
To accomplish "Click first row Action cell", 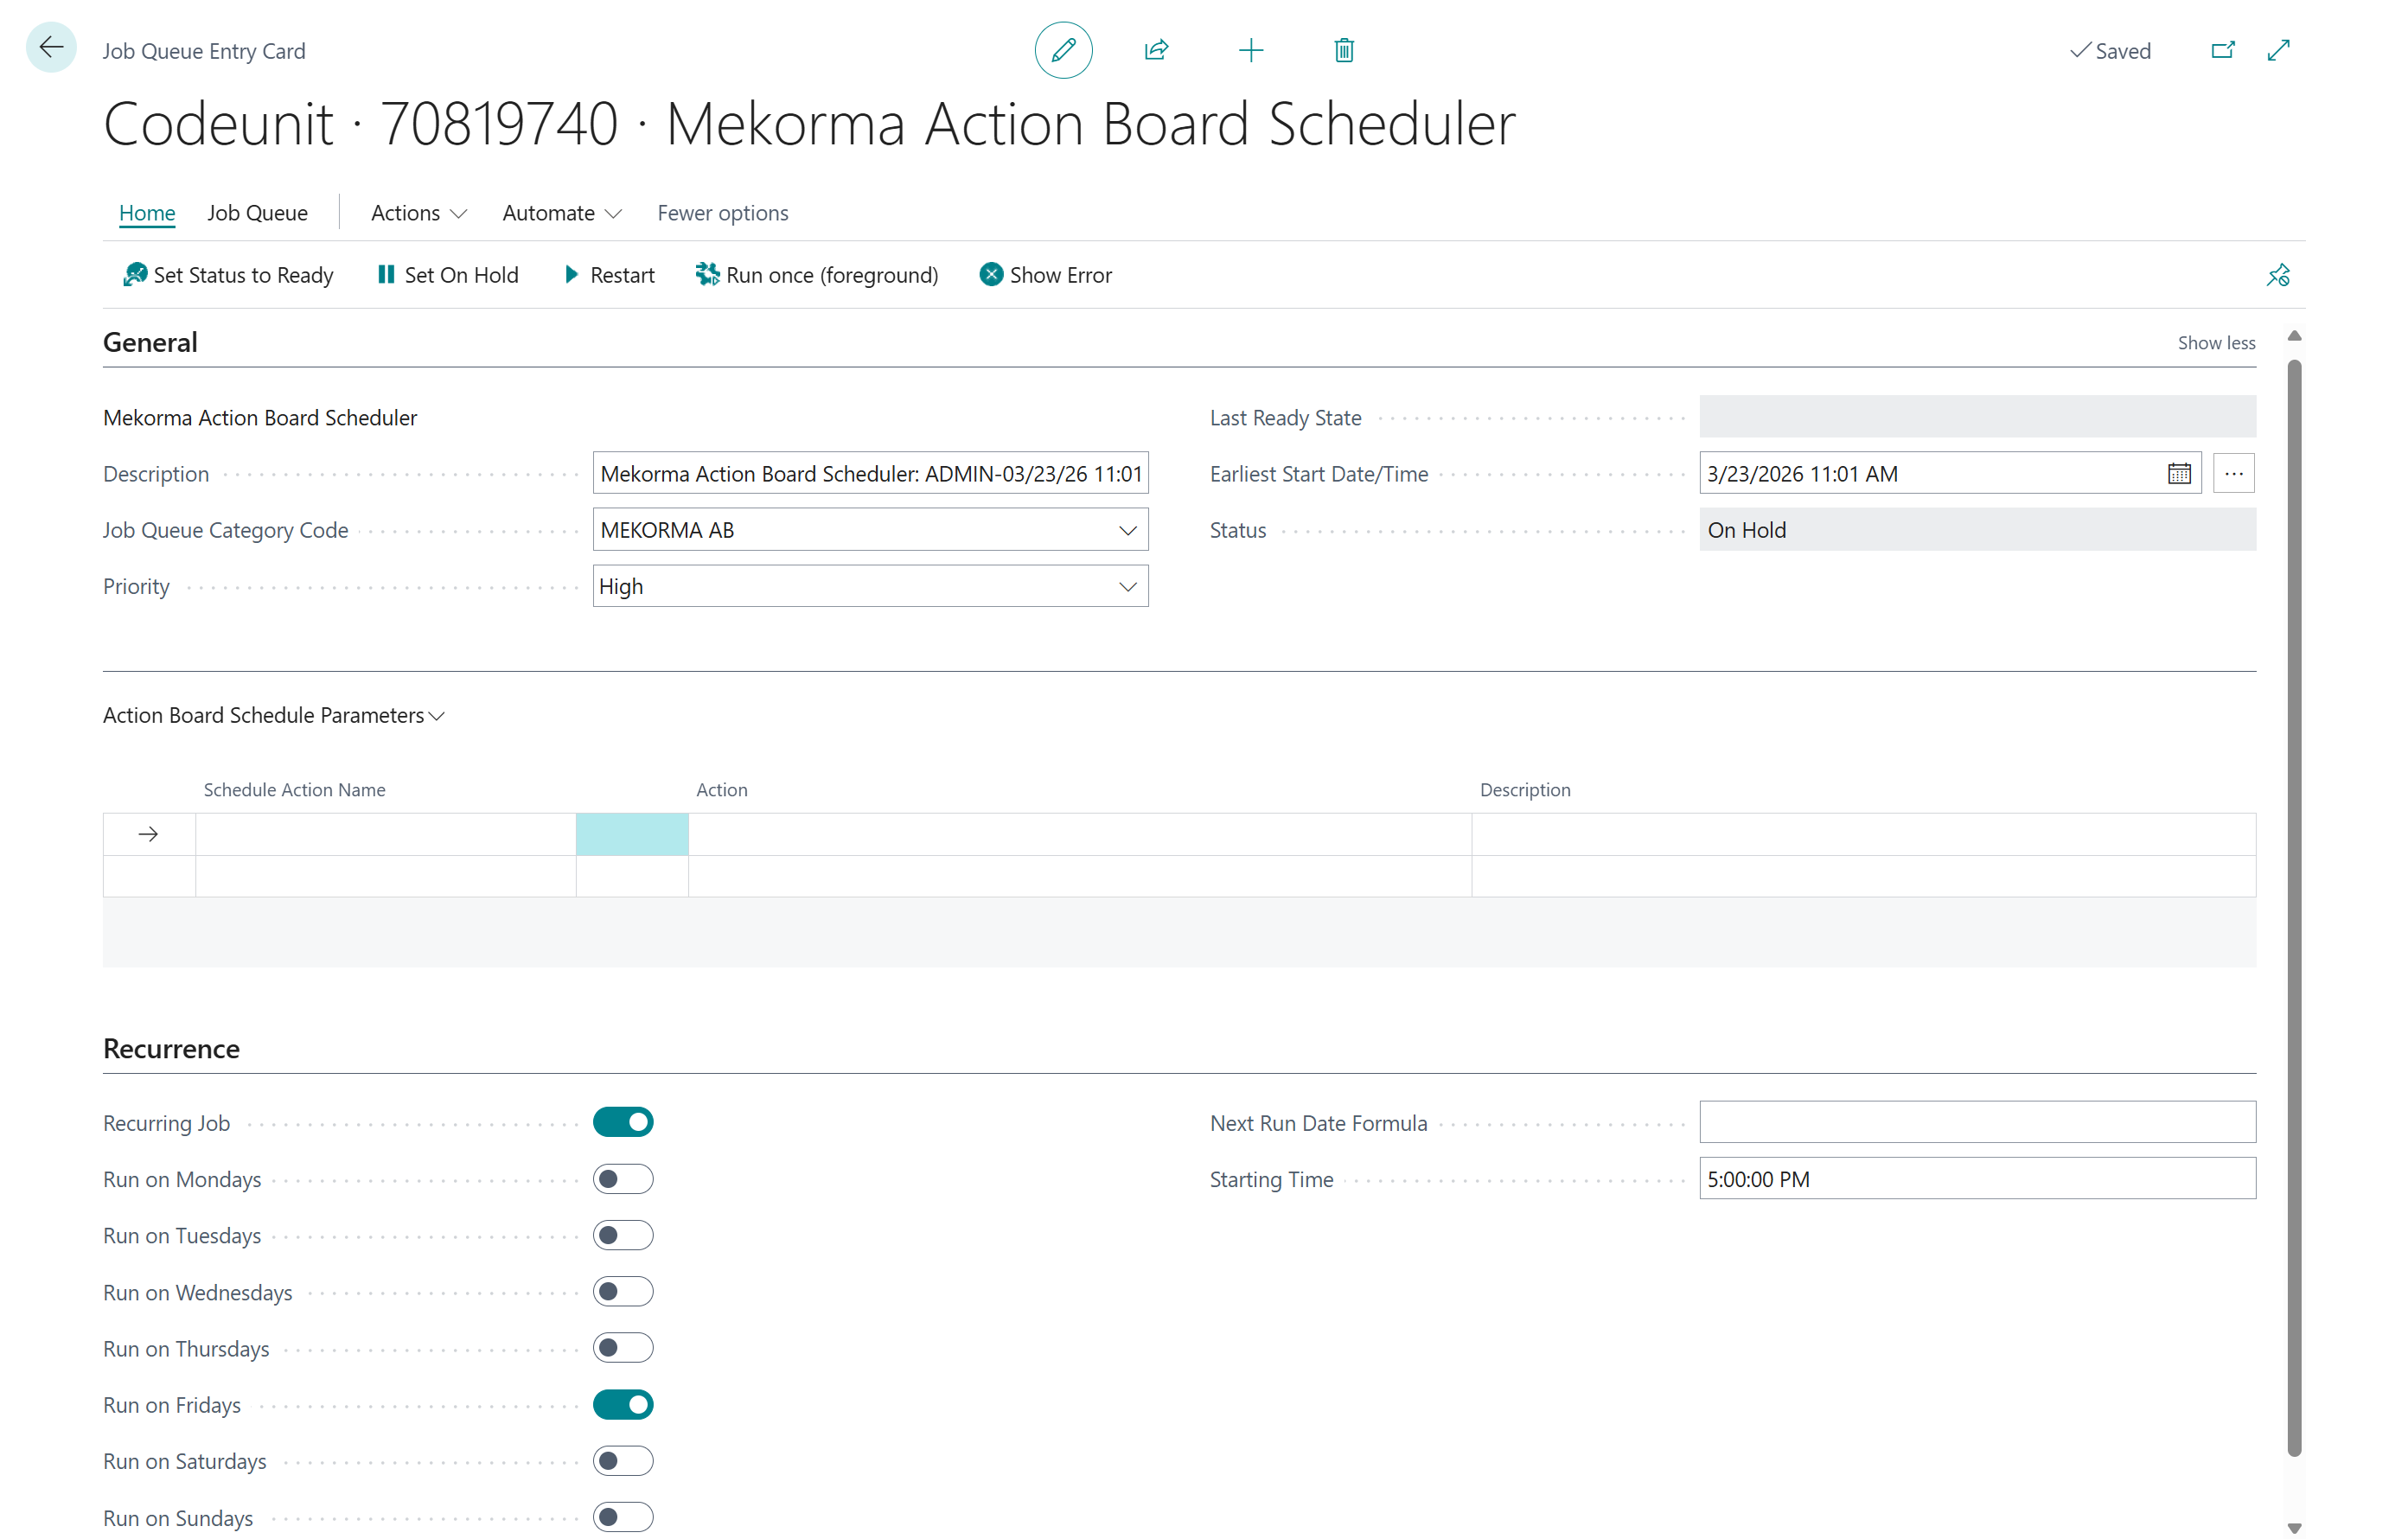I will [1079, 834].
